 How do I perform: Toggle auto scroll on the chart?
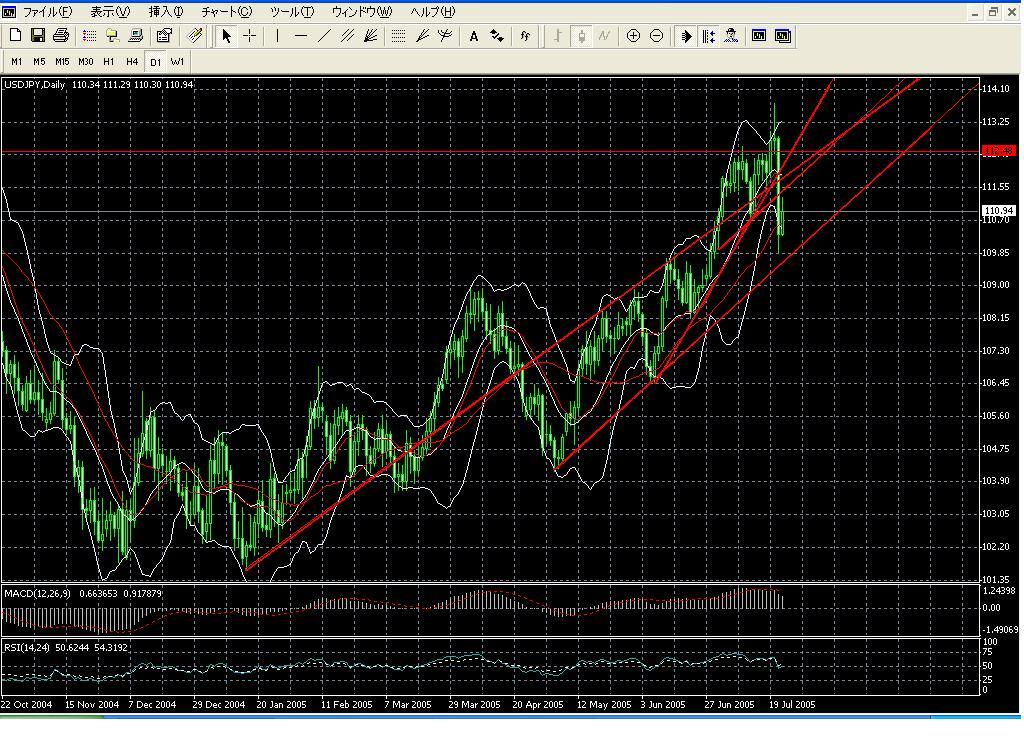(x=687, y=35)
